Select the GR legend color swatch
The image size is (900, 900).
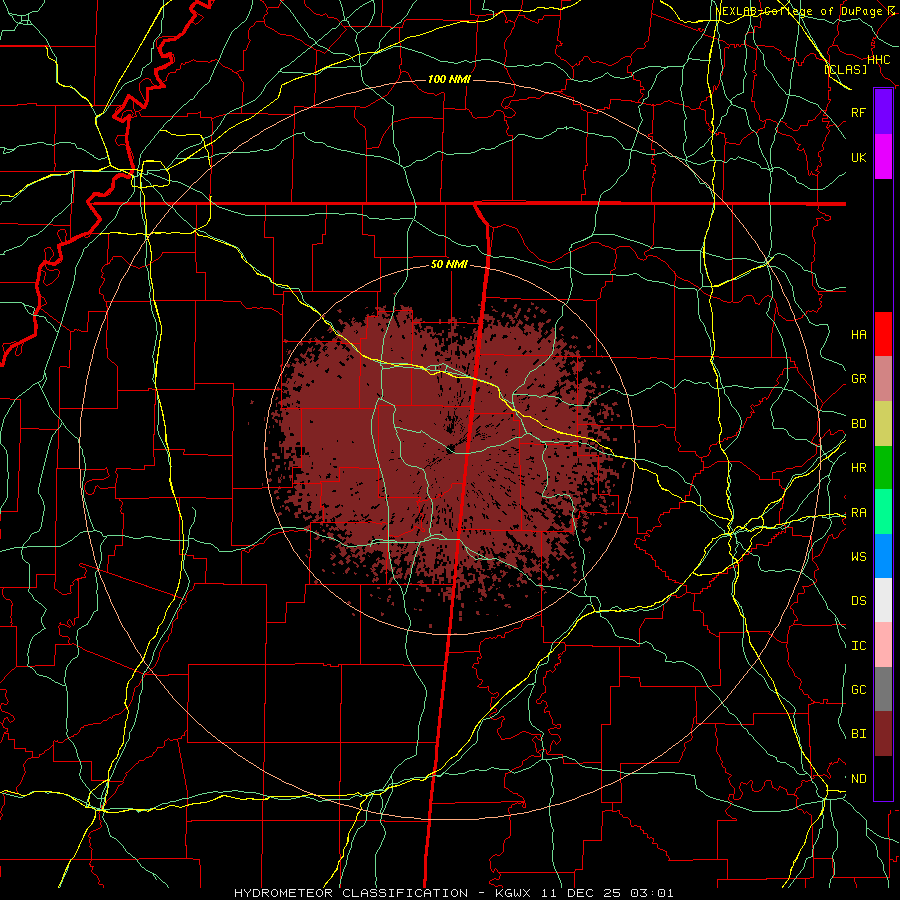click(x=883, y=379)
